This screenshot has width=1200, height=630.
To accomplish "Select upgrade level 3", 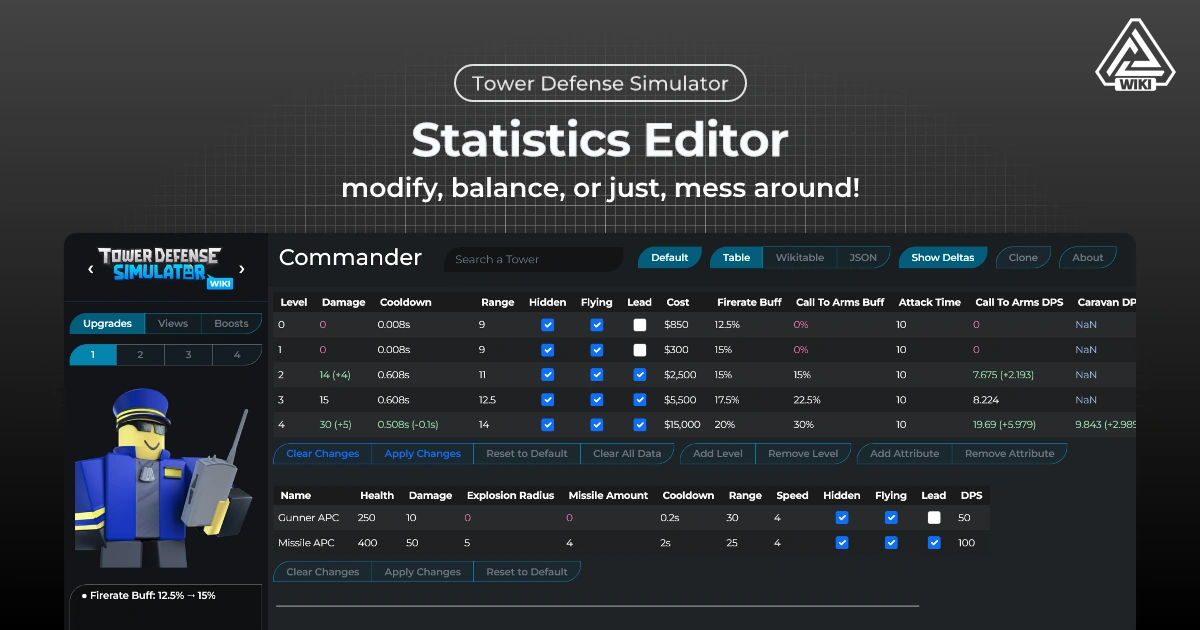I will 189,354.
